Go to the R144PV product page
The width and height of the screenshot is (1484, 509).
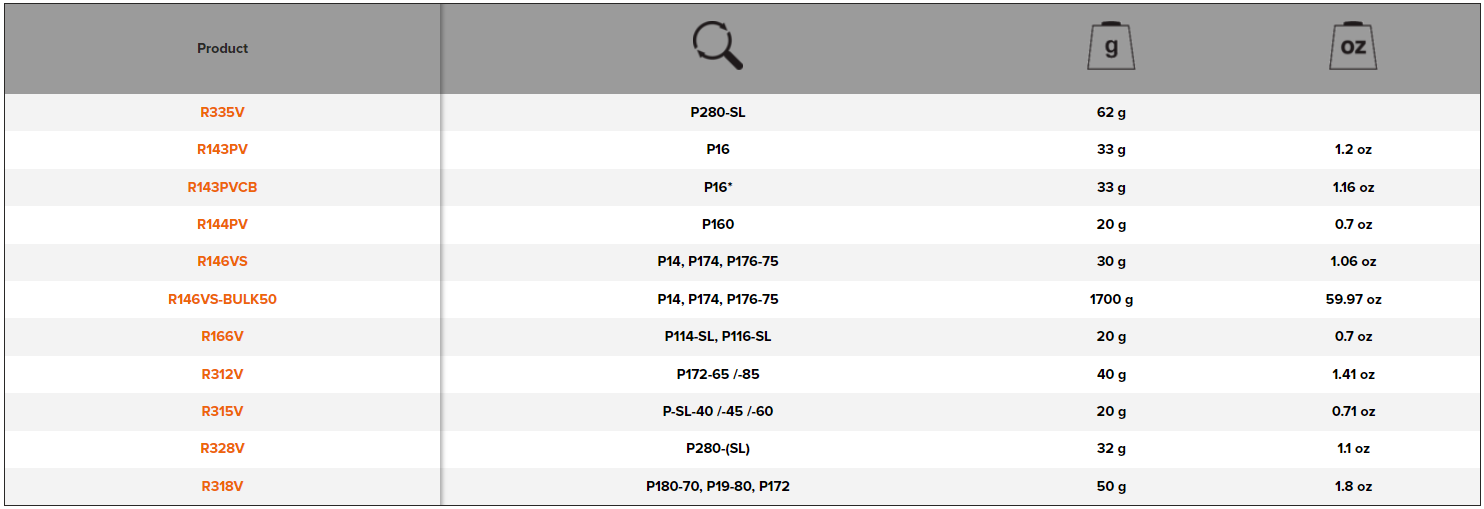(x=222, y=224)
